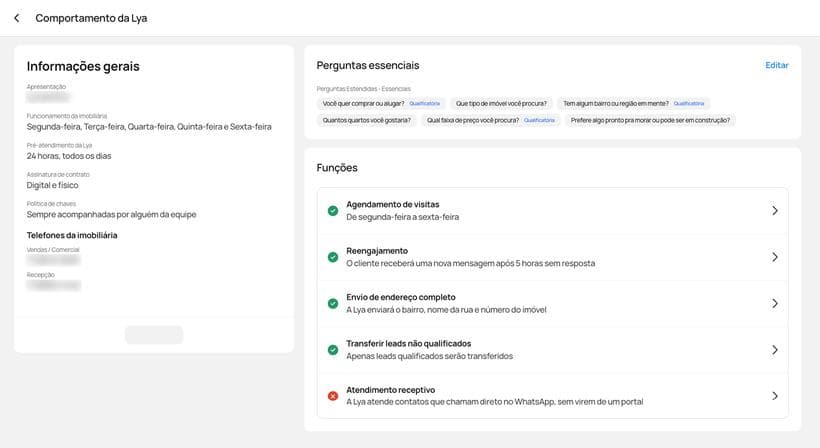This screenshot has height=448, width=820.
Task: Click 'Telefones da imobiliária' heading
Action: pyautogui.click(x=72, y=235)
